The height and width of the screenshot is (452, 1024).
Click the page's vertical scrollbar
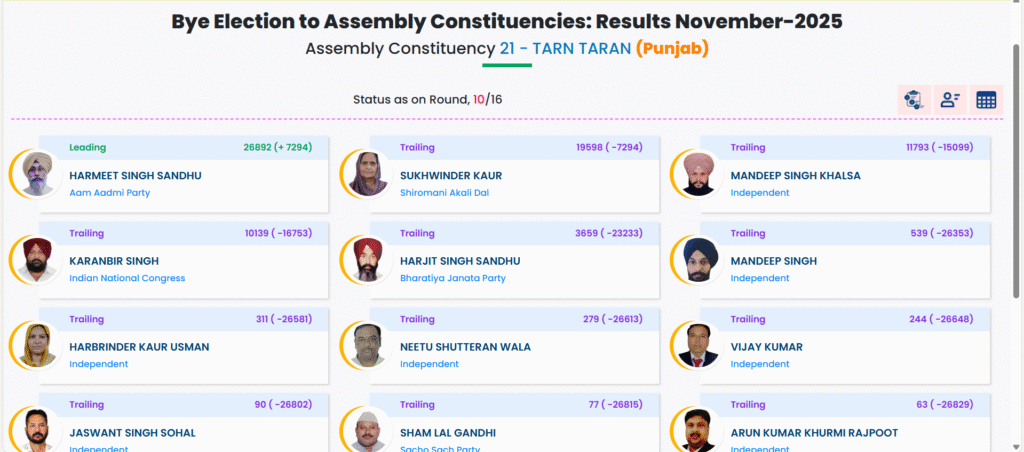(1016, 200)
